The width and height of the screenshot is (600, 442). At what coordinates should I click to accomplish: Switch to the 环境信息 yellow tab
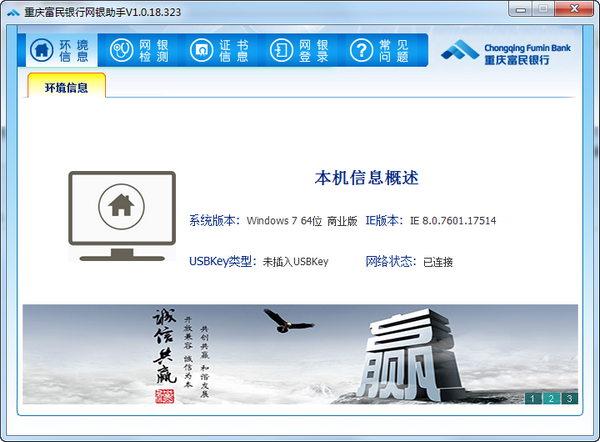(67, 86)
